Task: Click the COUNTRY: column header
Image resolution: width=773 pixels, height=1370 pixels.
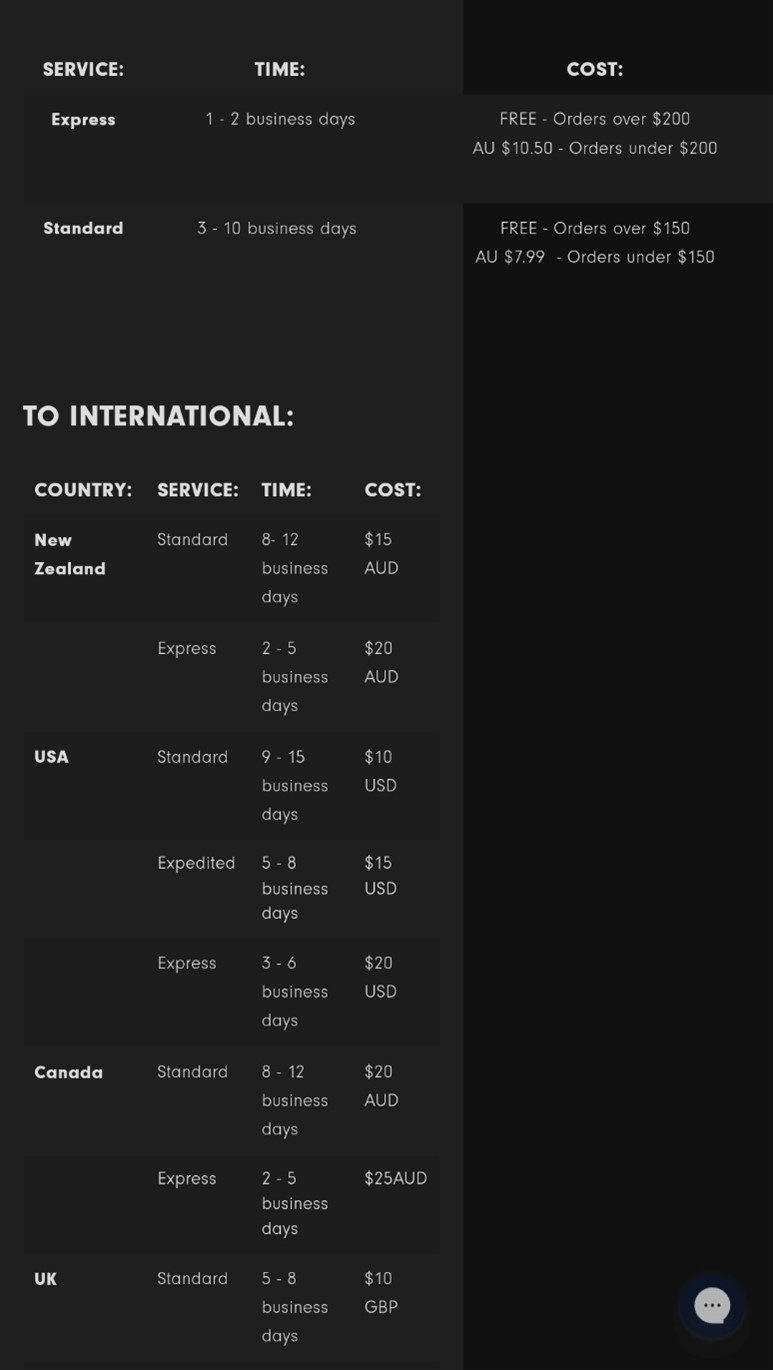Action: (83, 490)
